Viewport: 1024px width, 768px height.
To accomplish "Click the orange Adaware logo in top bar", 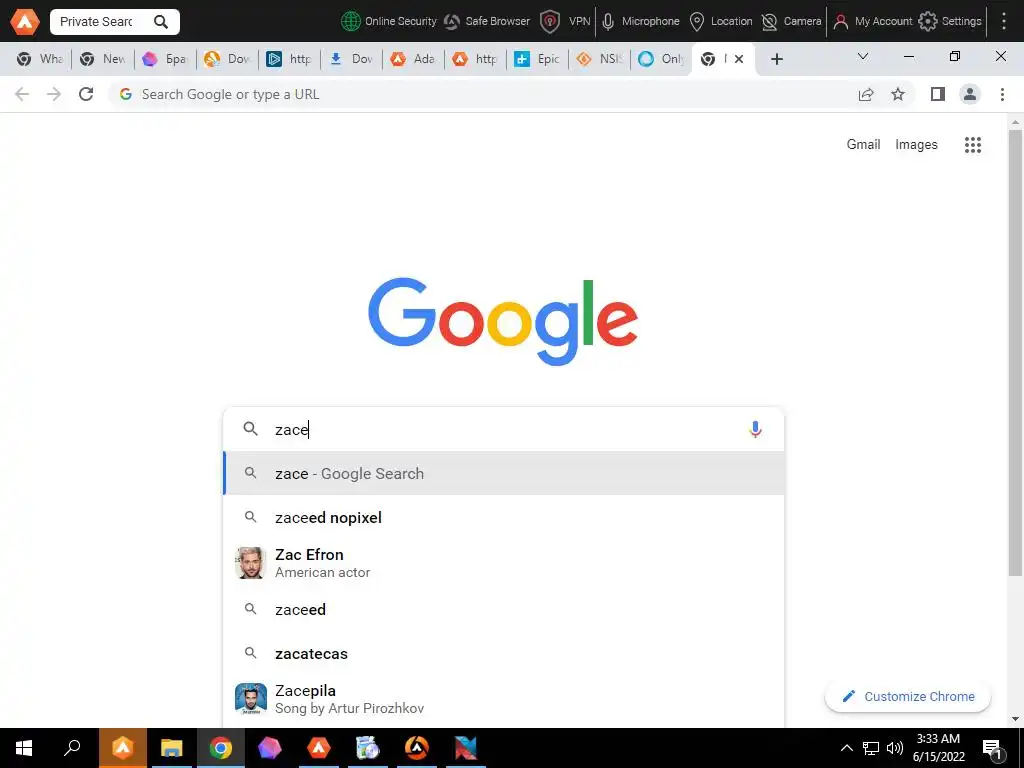I will tap(25, 22).
